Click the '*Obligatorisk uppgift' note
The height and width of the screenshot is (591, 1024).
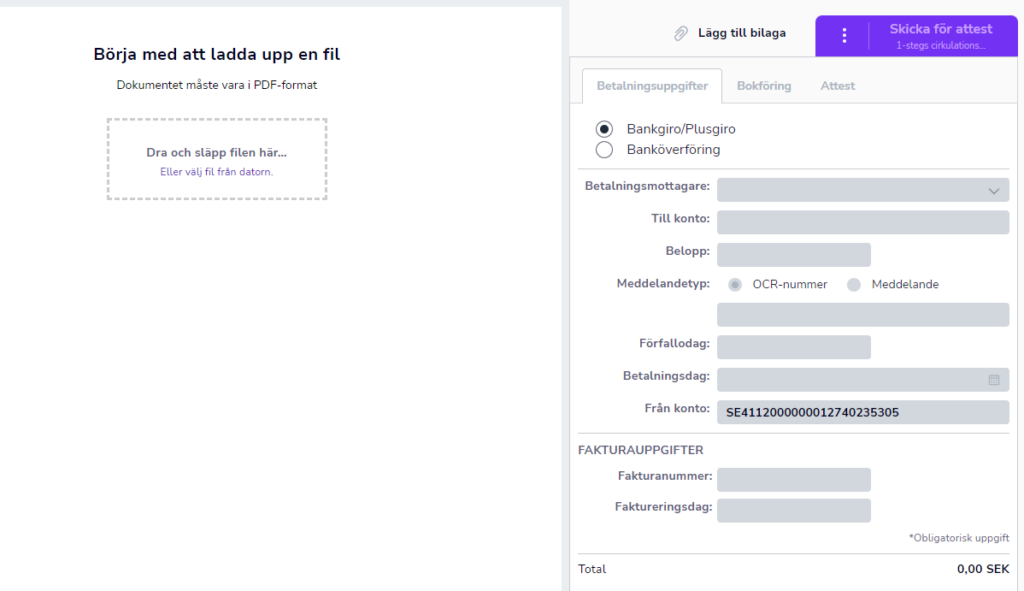(x=959, y=538)
